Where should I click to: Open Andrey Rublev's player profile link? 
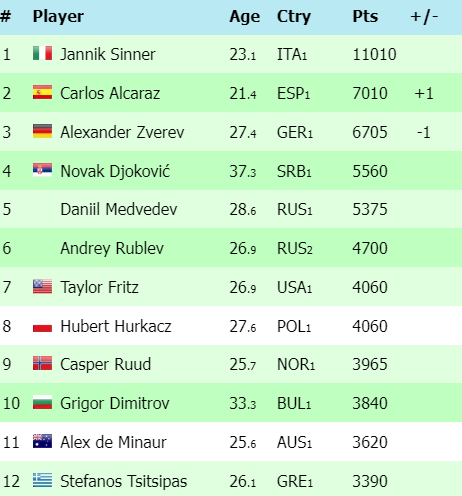(112, 248)
